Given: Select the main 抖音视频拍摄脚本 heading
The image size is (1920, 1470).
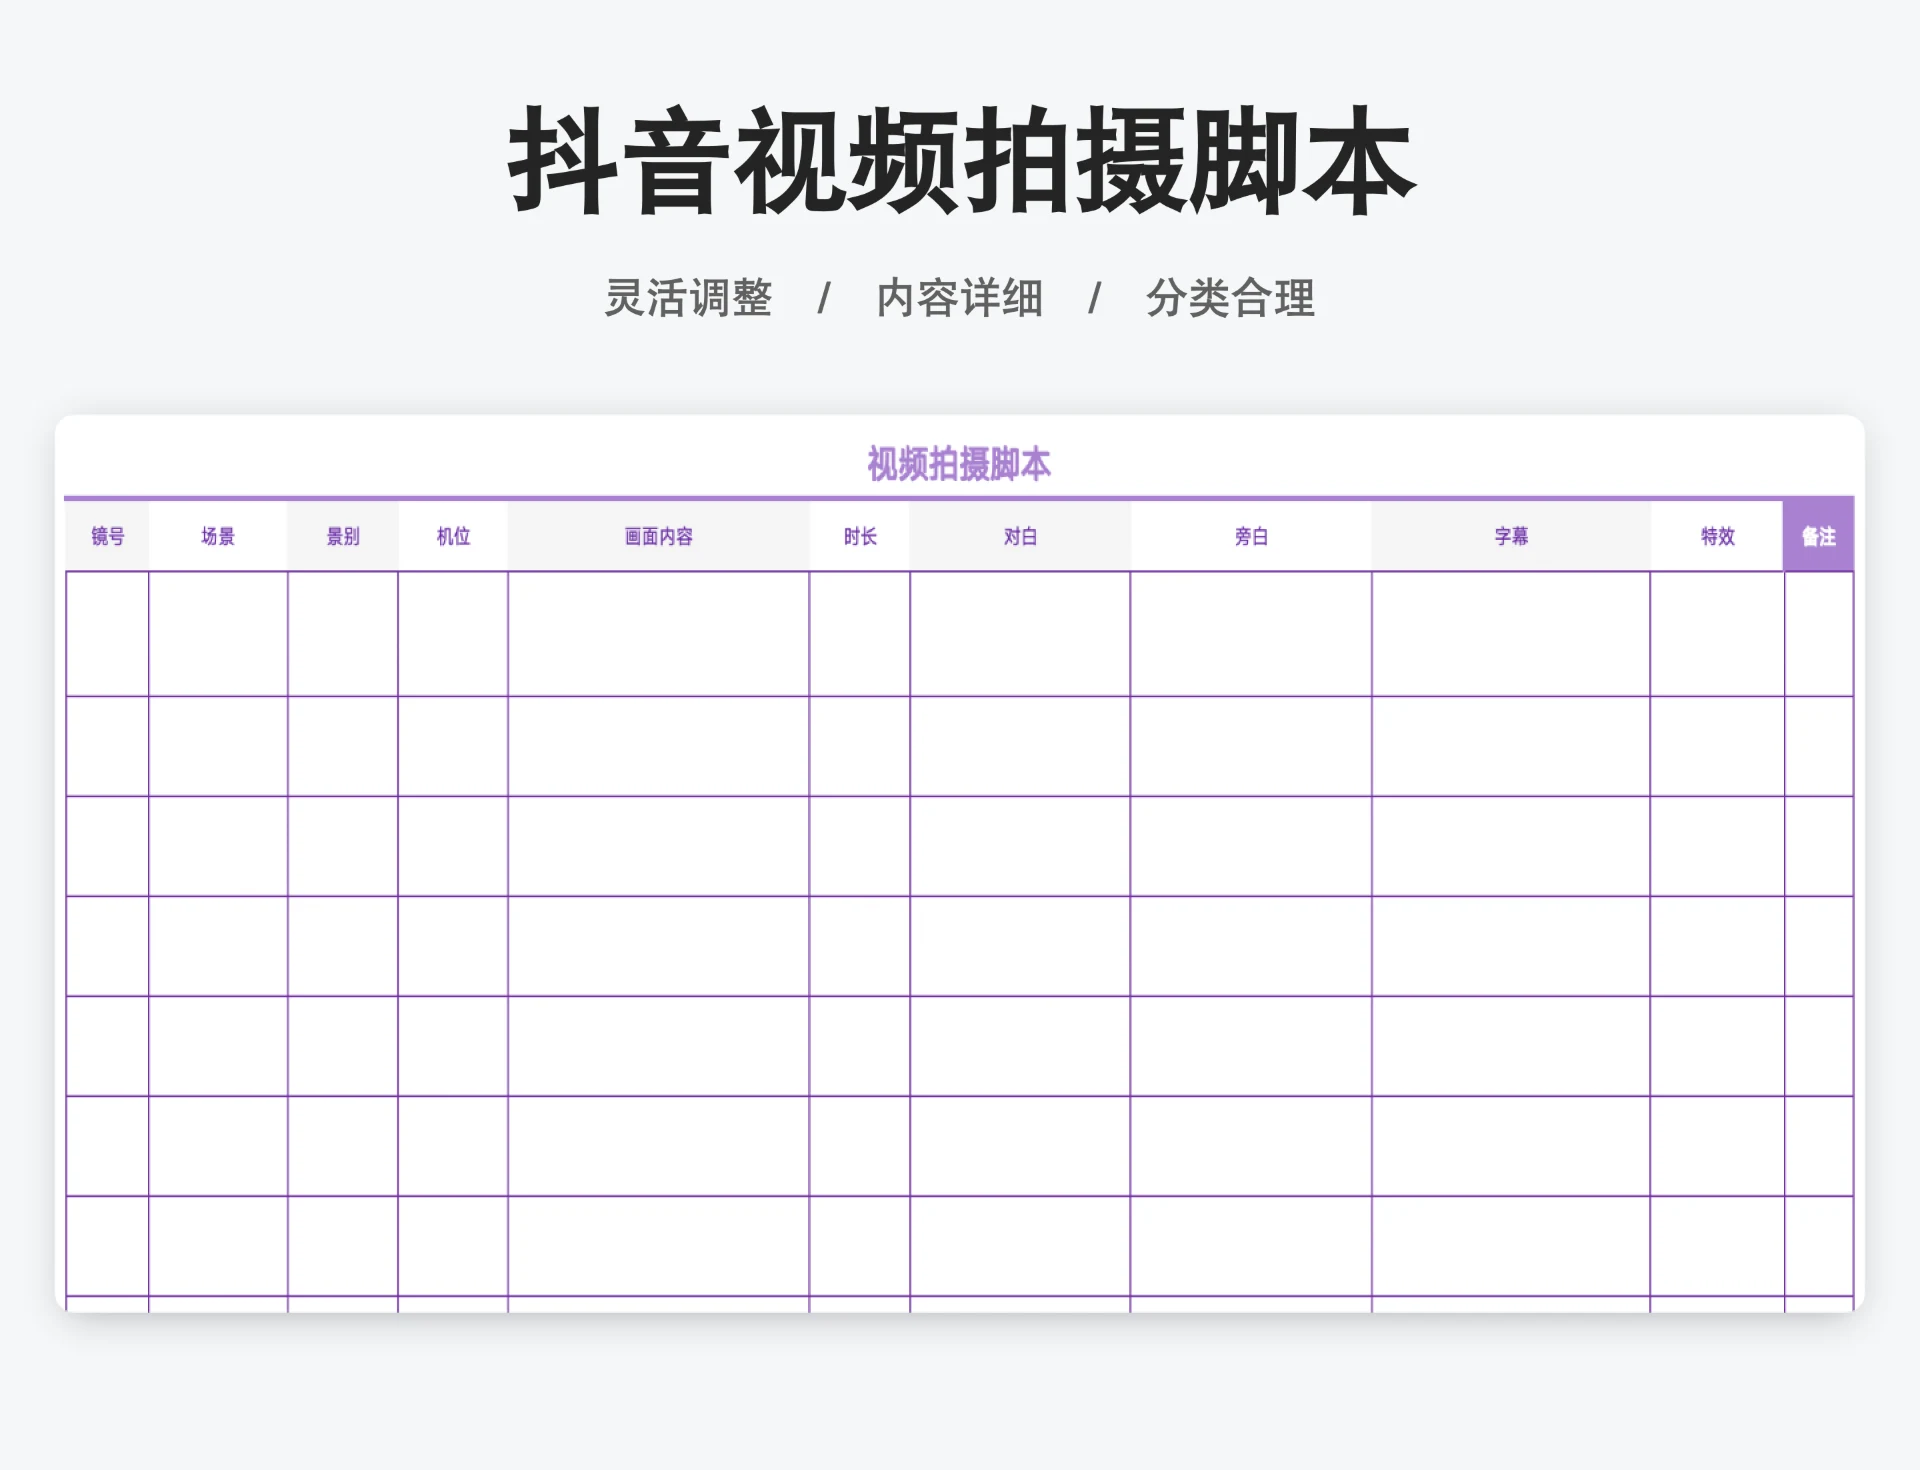Looking at the screenshot, I should (960, 160).
